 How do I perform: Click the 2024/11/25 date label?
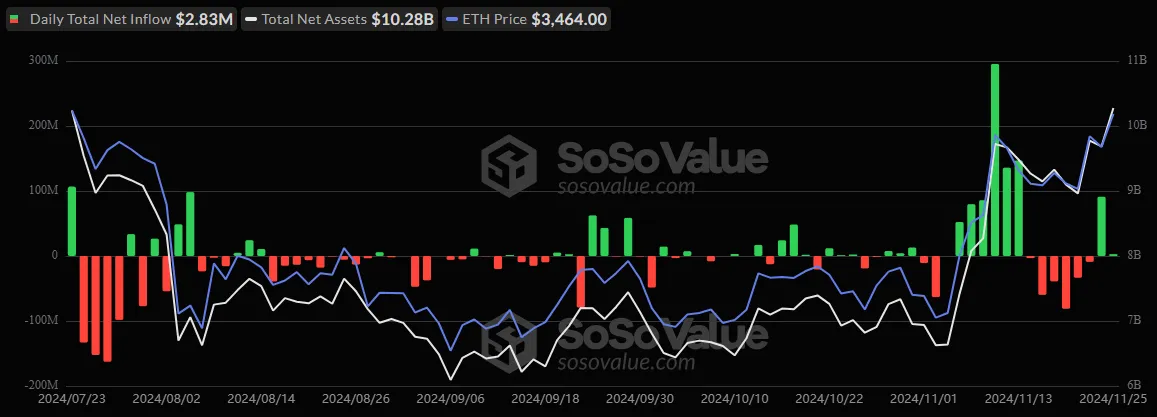click(x=1111, y=399)
